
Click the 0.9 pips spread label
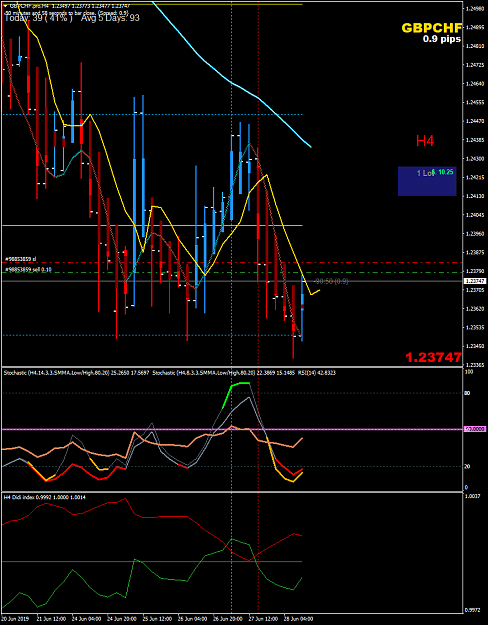point(442,39)
